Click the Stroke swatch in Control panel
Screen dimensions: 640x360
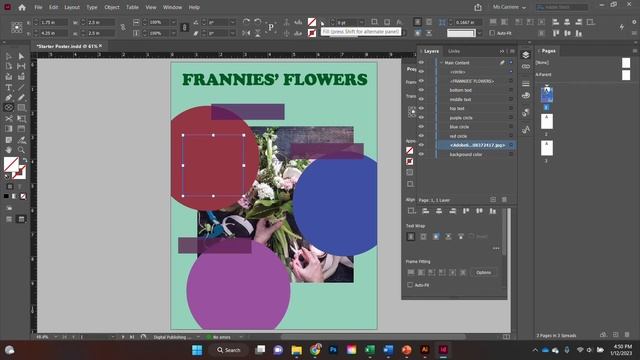312,33
